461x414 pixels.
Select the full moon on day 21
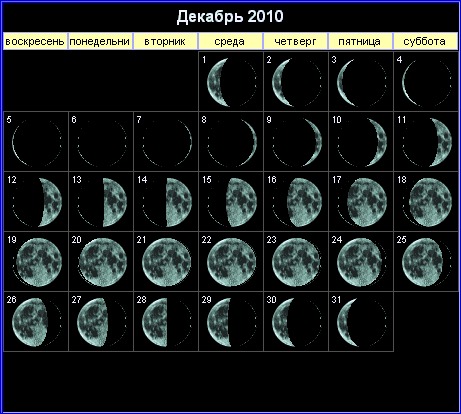(x=167, y=262)
